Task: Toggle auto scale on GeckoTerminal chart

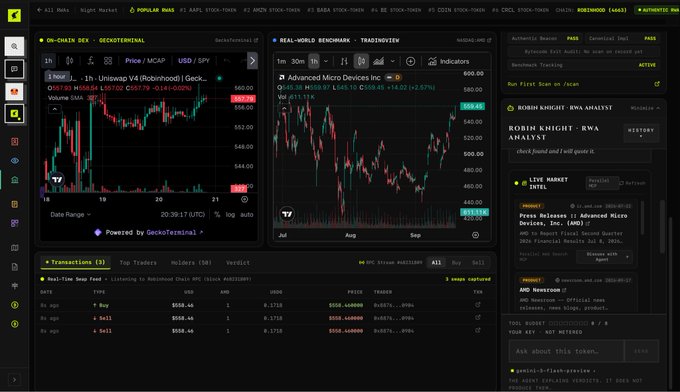Action: [x=247, y=215]
